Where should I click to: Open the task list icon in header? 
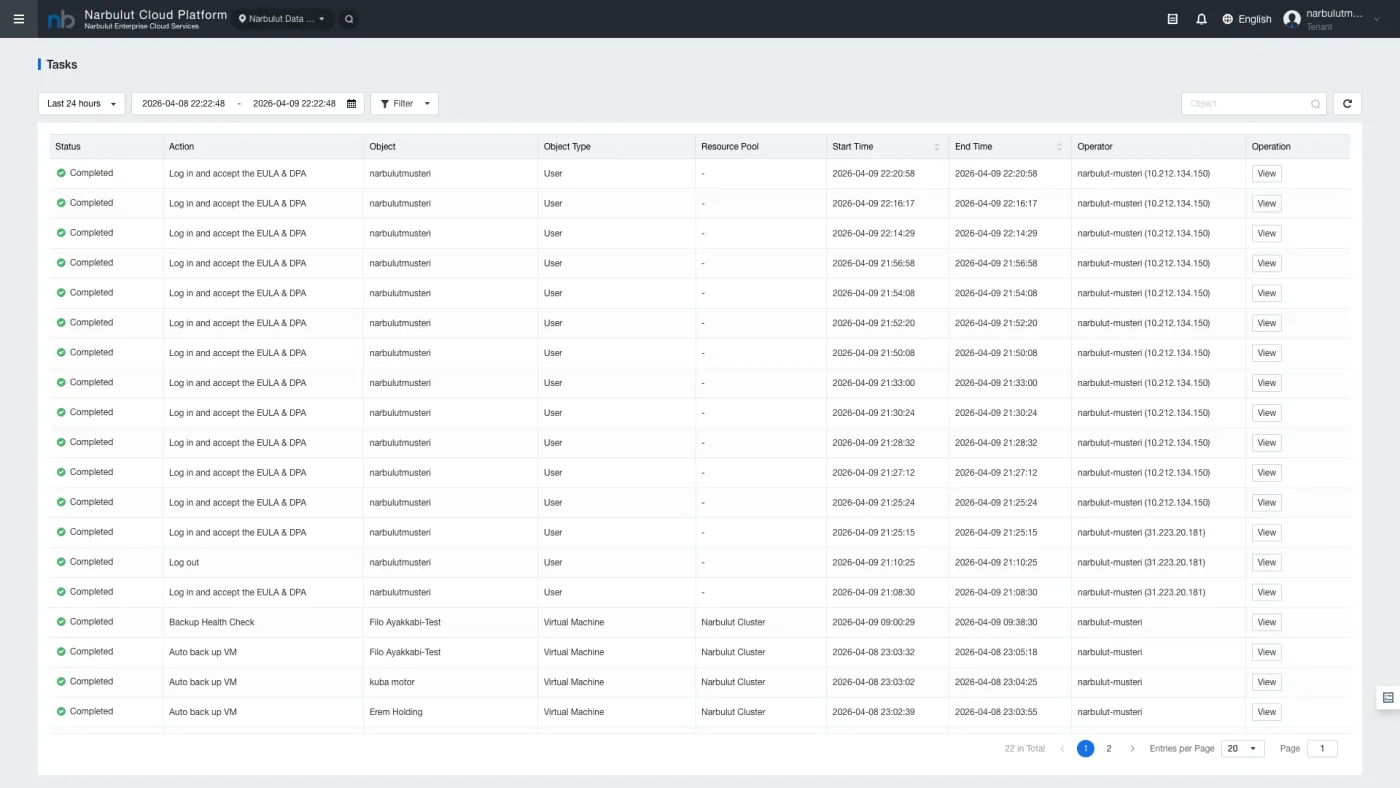pos(1173,19)
